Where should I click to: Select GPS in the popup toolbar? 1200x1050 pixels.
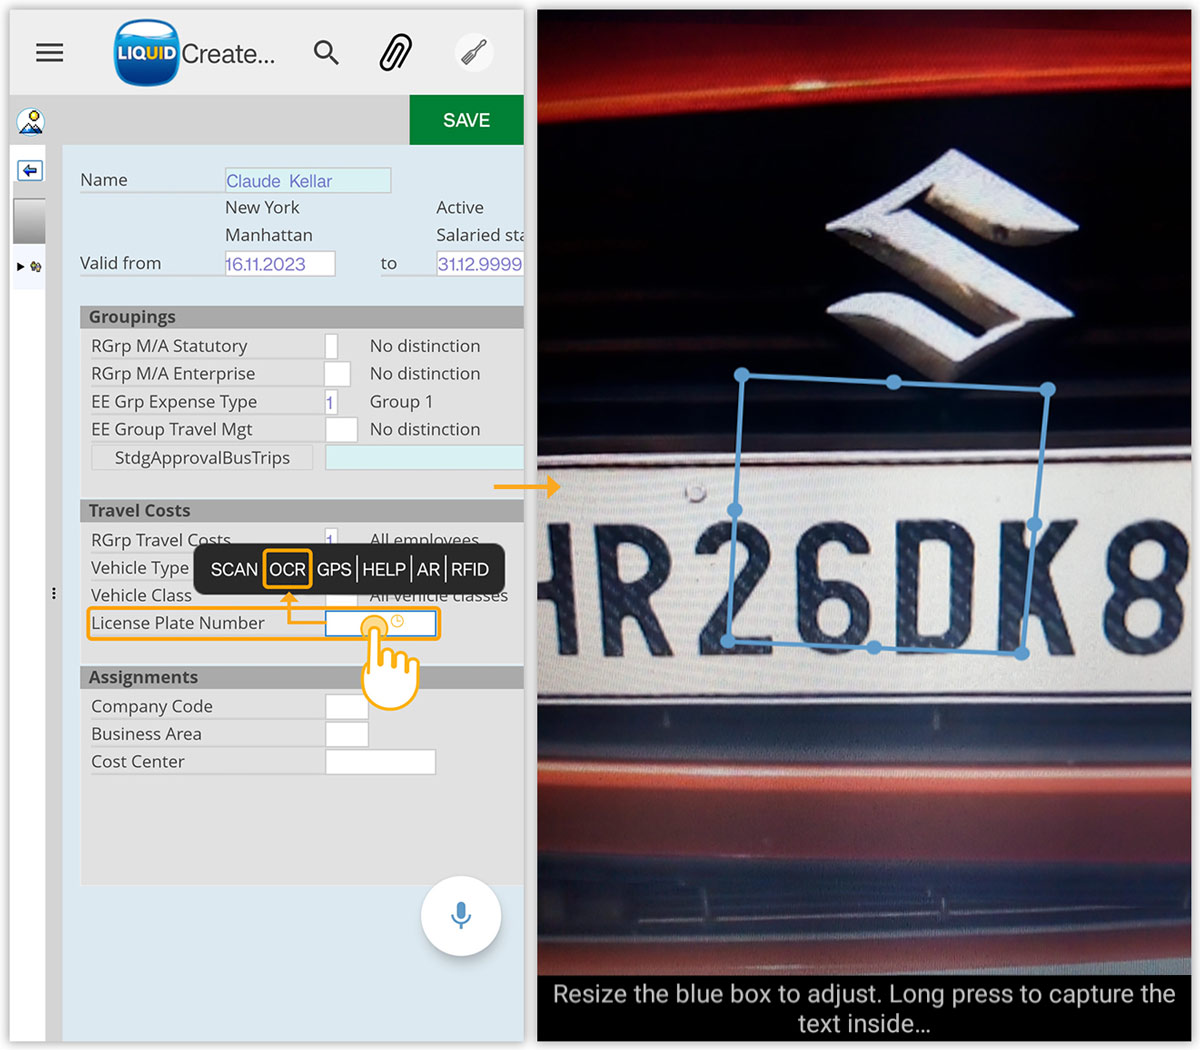[334, 569]
